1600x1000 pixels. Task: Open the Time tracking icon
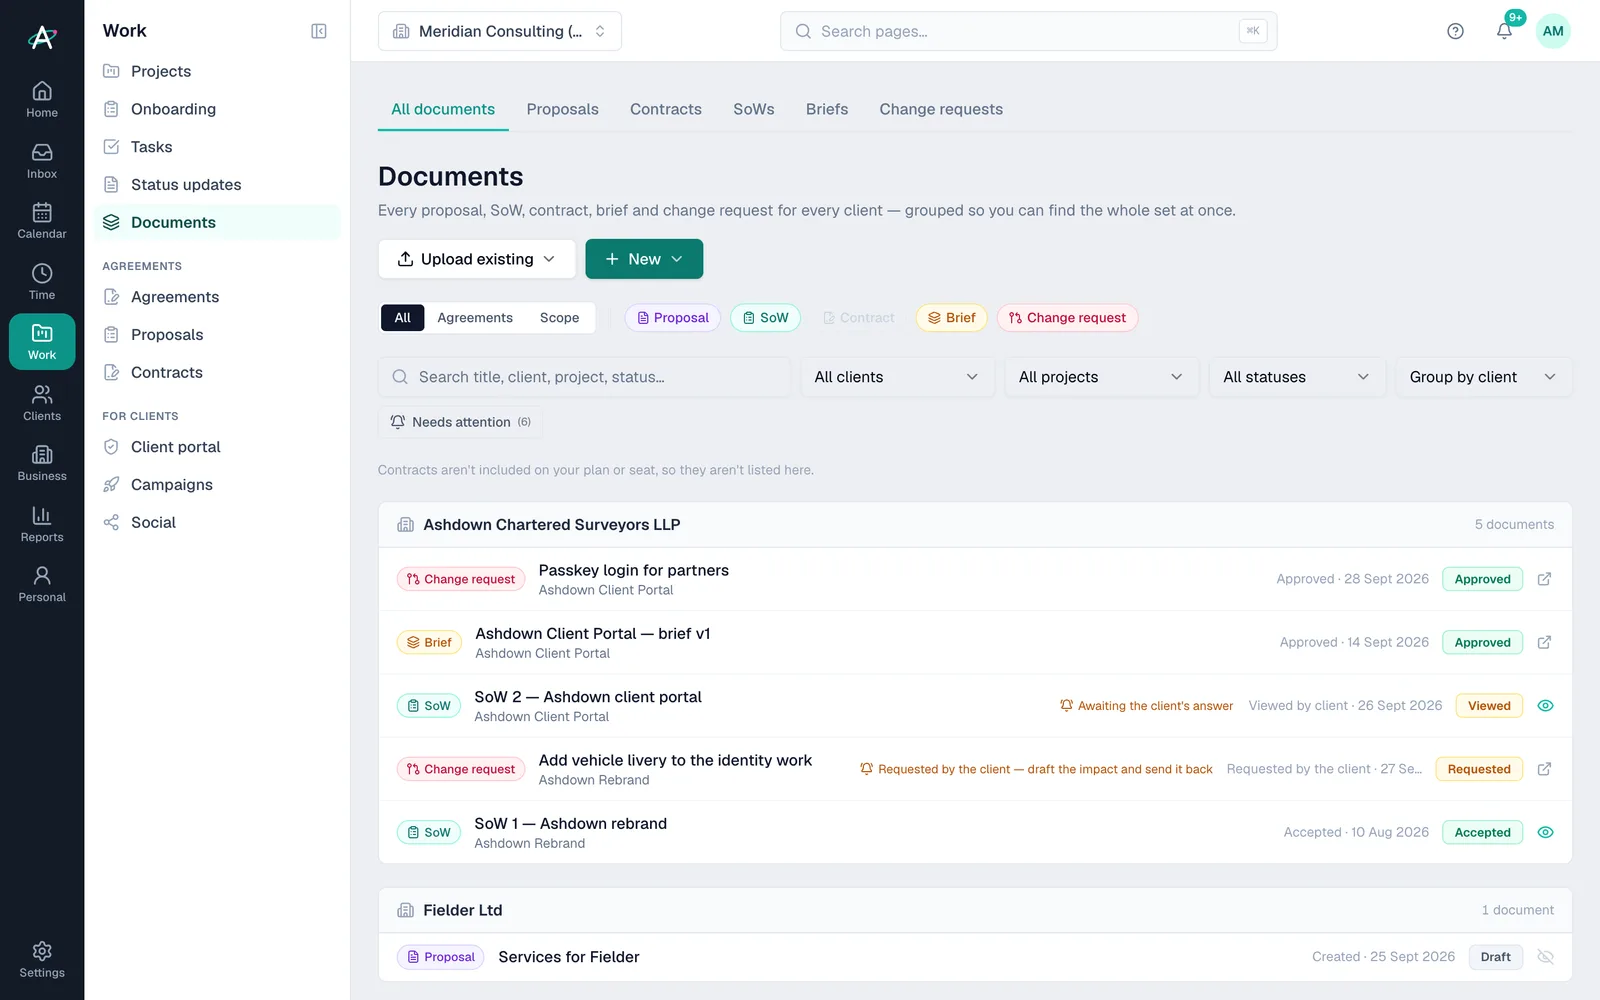42,282
